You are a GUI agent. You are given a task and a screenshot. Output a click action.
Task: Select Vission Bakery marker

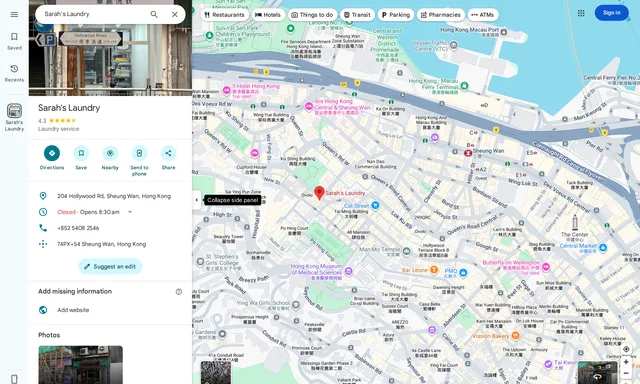[515, 336]
